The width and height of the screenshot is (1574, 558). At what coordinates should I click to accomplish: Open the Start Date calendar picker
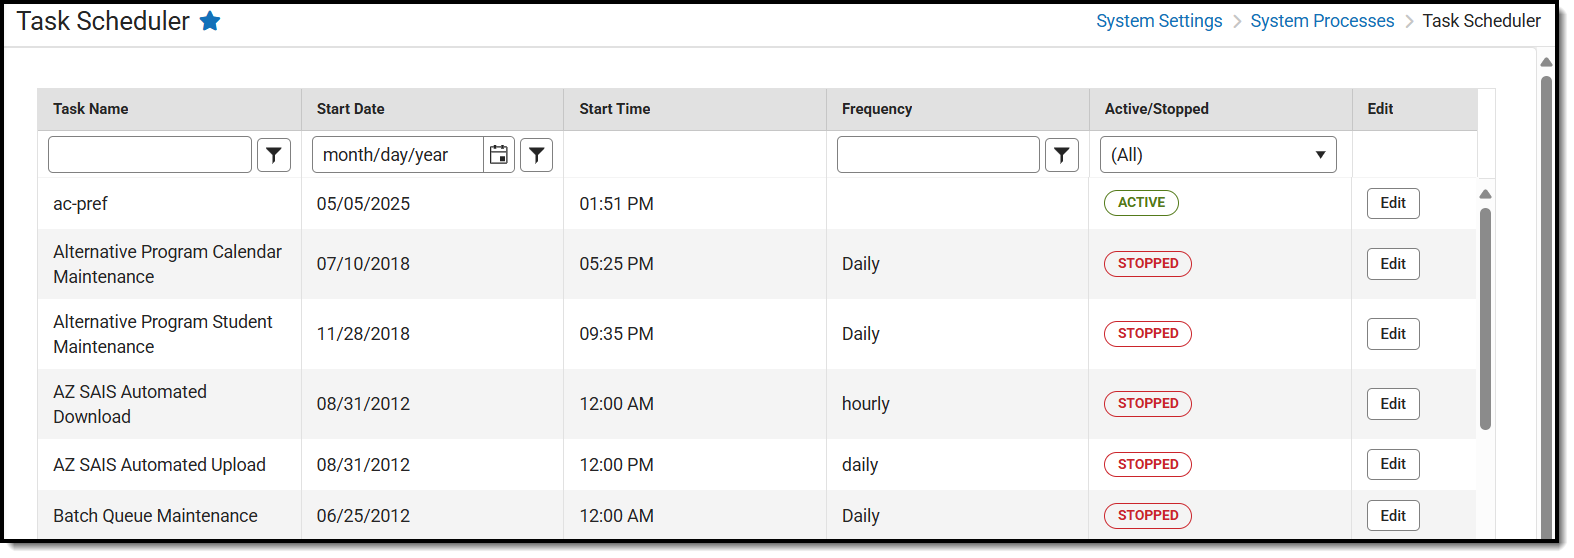(499, 155)
